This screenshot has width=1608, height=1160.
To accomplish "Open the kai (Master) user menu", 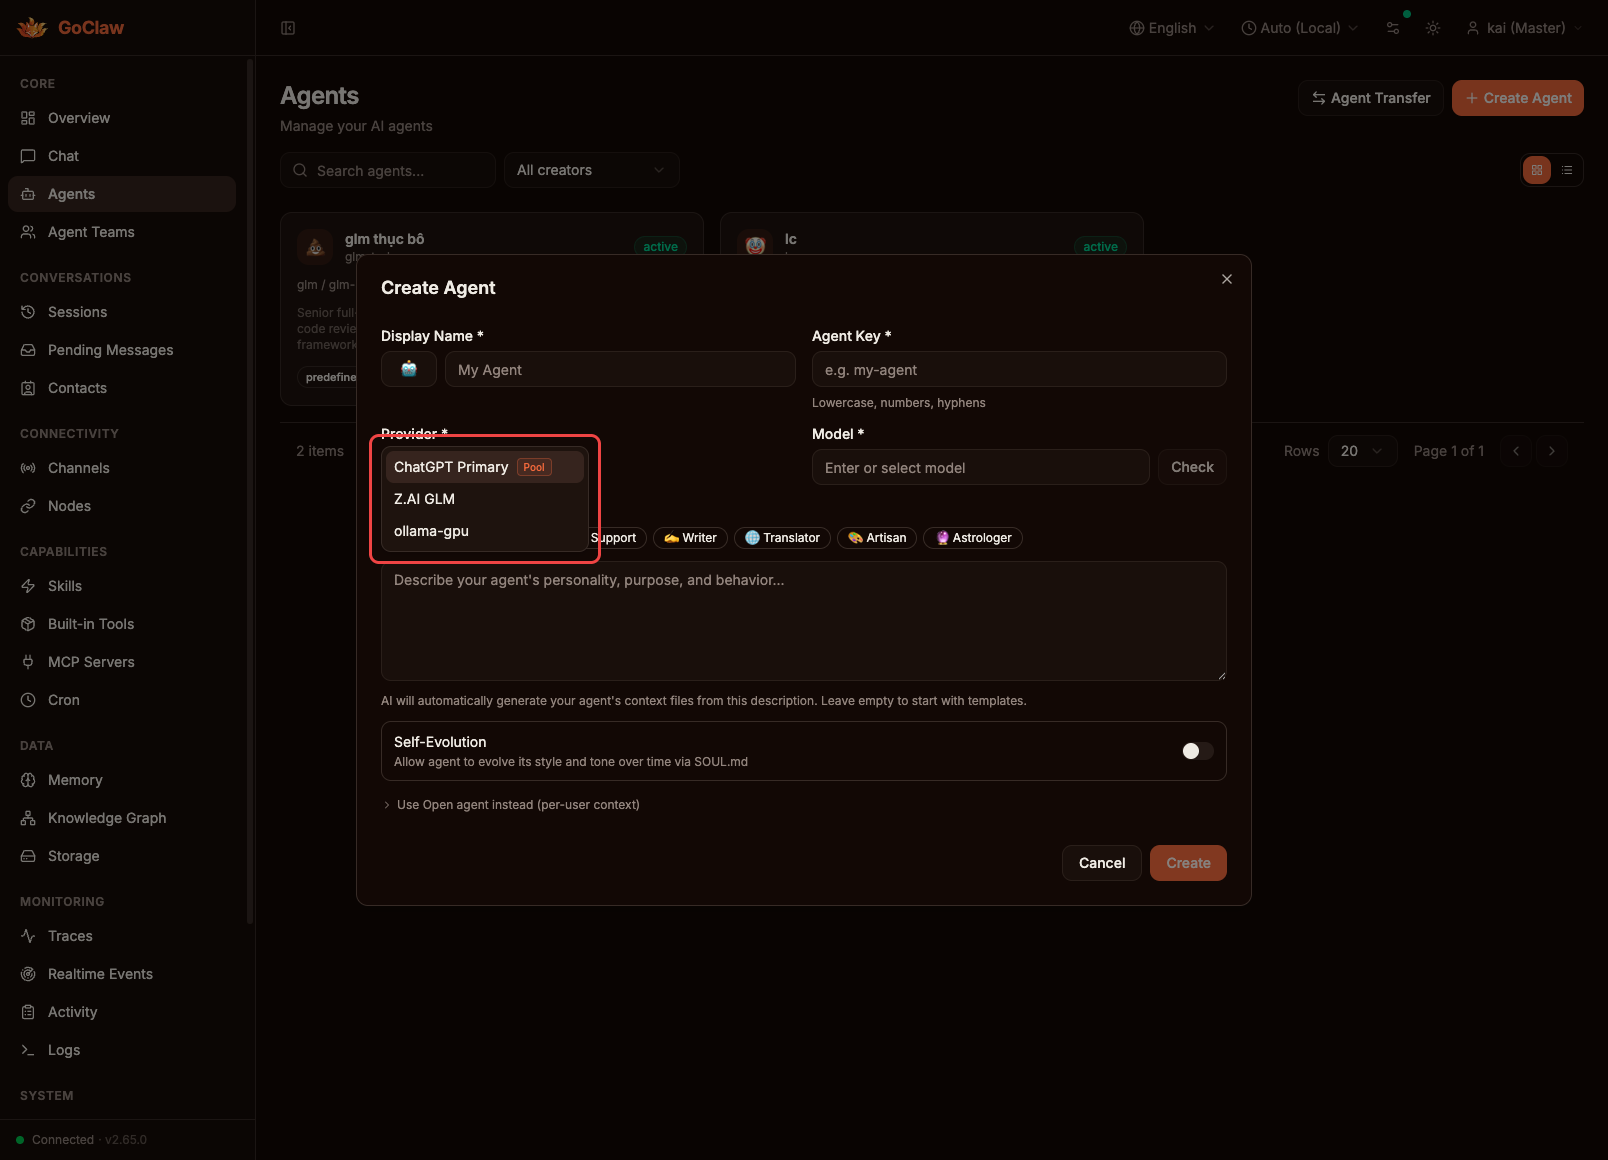I will click(1524, 28).
